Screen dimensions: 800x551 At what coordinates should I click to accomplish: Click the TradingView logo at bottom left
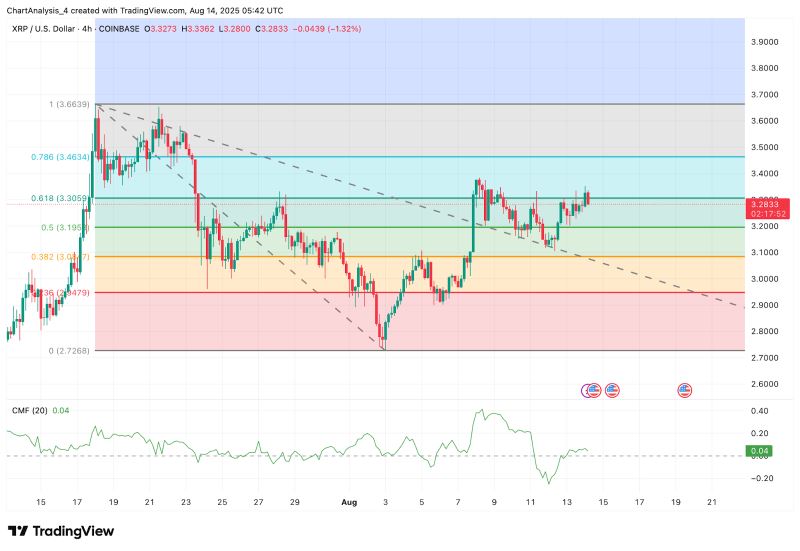pos(60,531)
